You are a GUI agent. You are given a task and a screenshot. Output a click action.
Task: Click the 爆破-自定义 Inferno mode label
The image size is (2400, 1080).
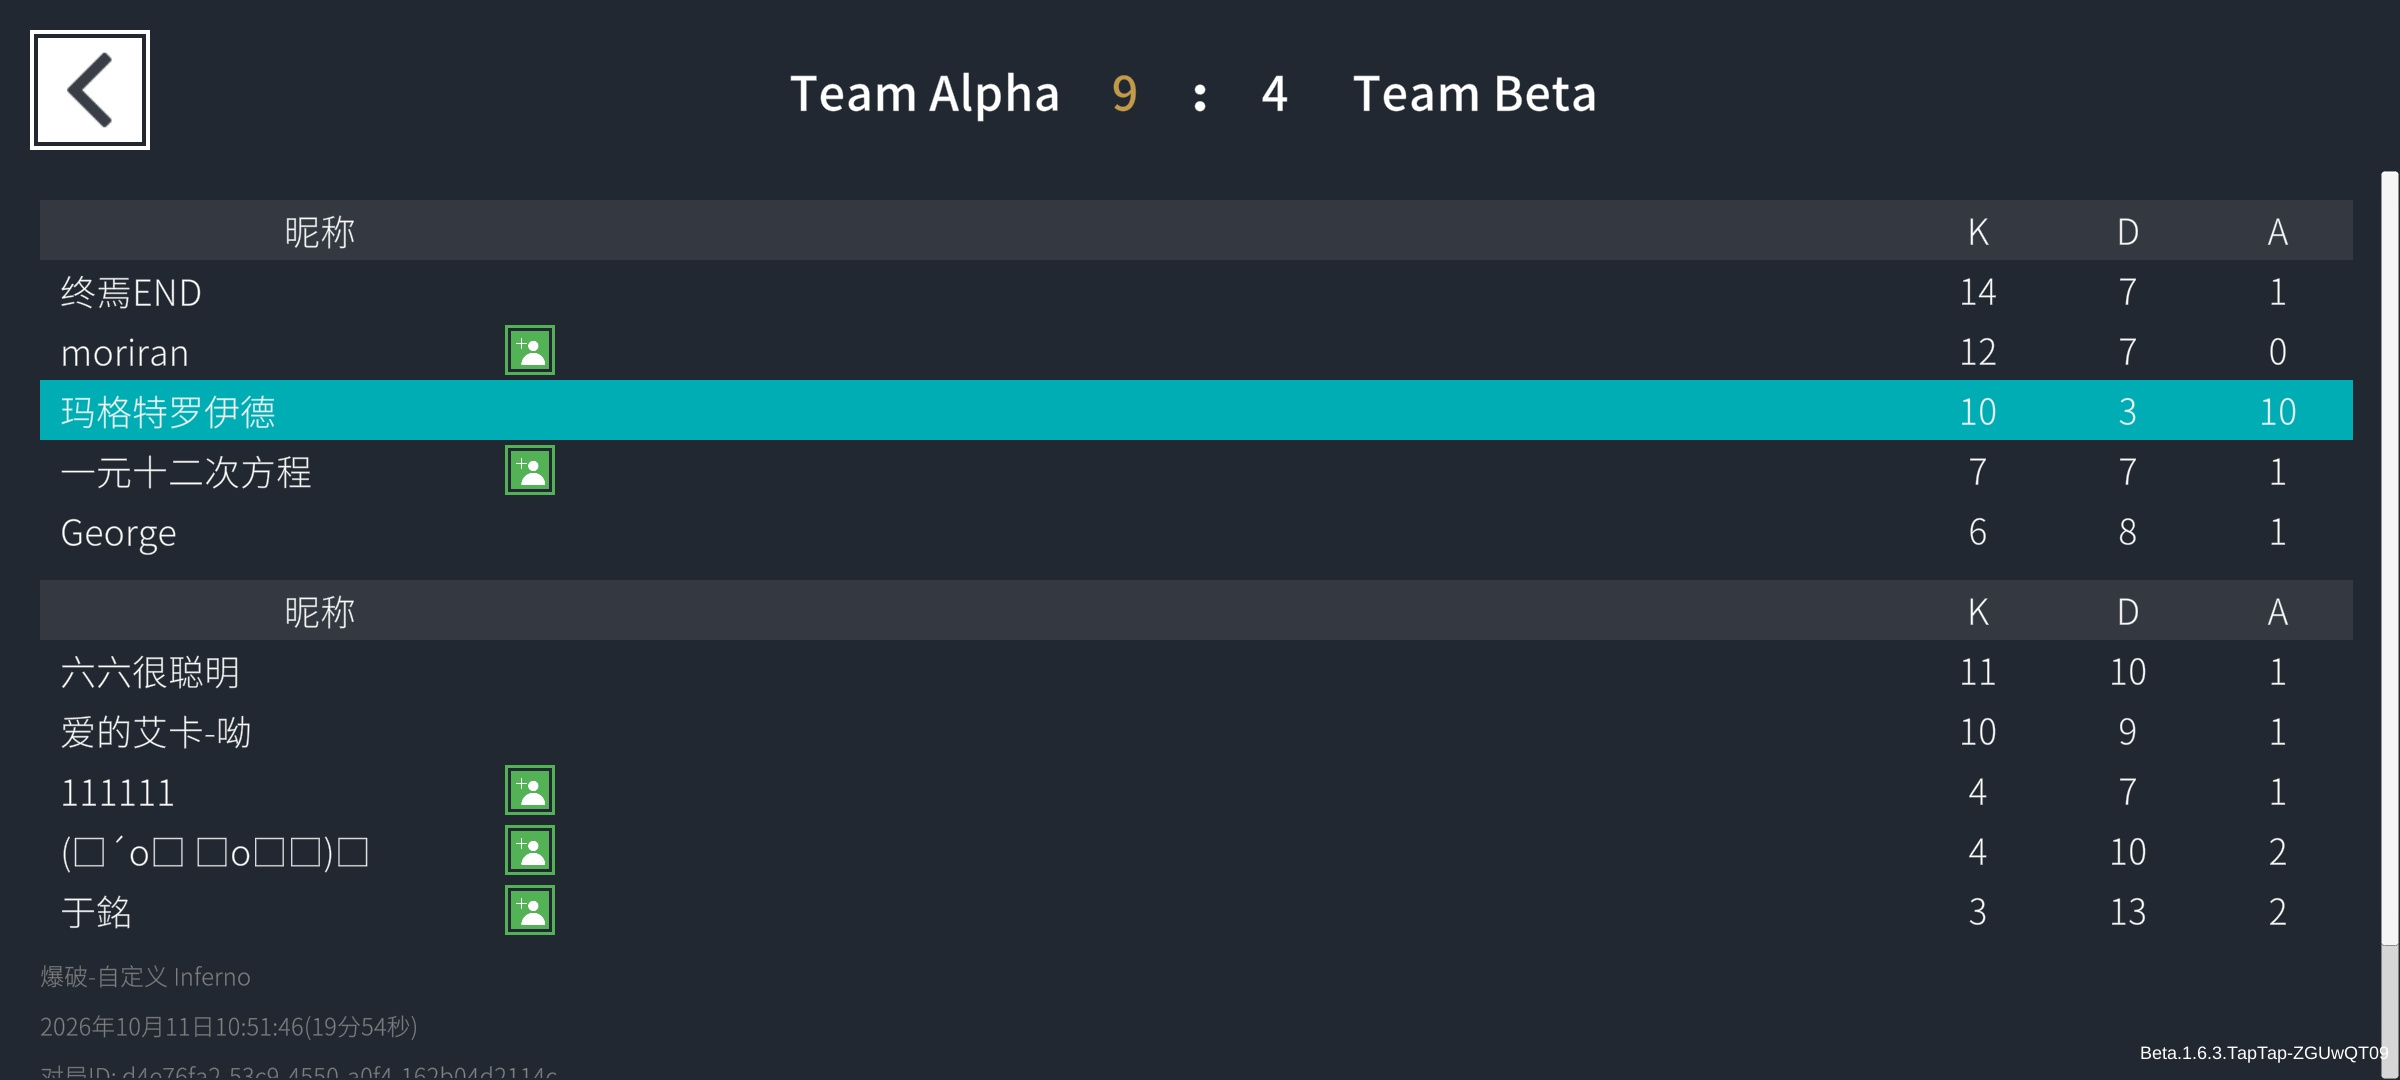(145, 976)
